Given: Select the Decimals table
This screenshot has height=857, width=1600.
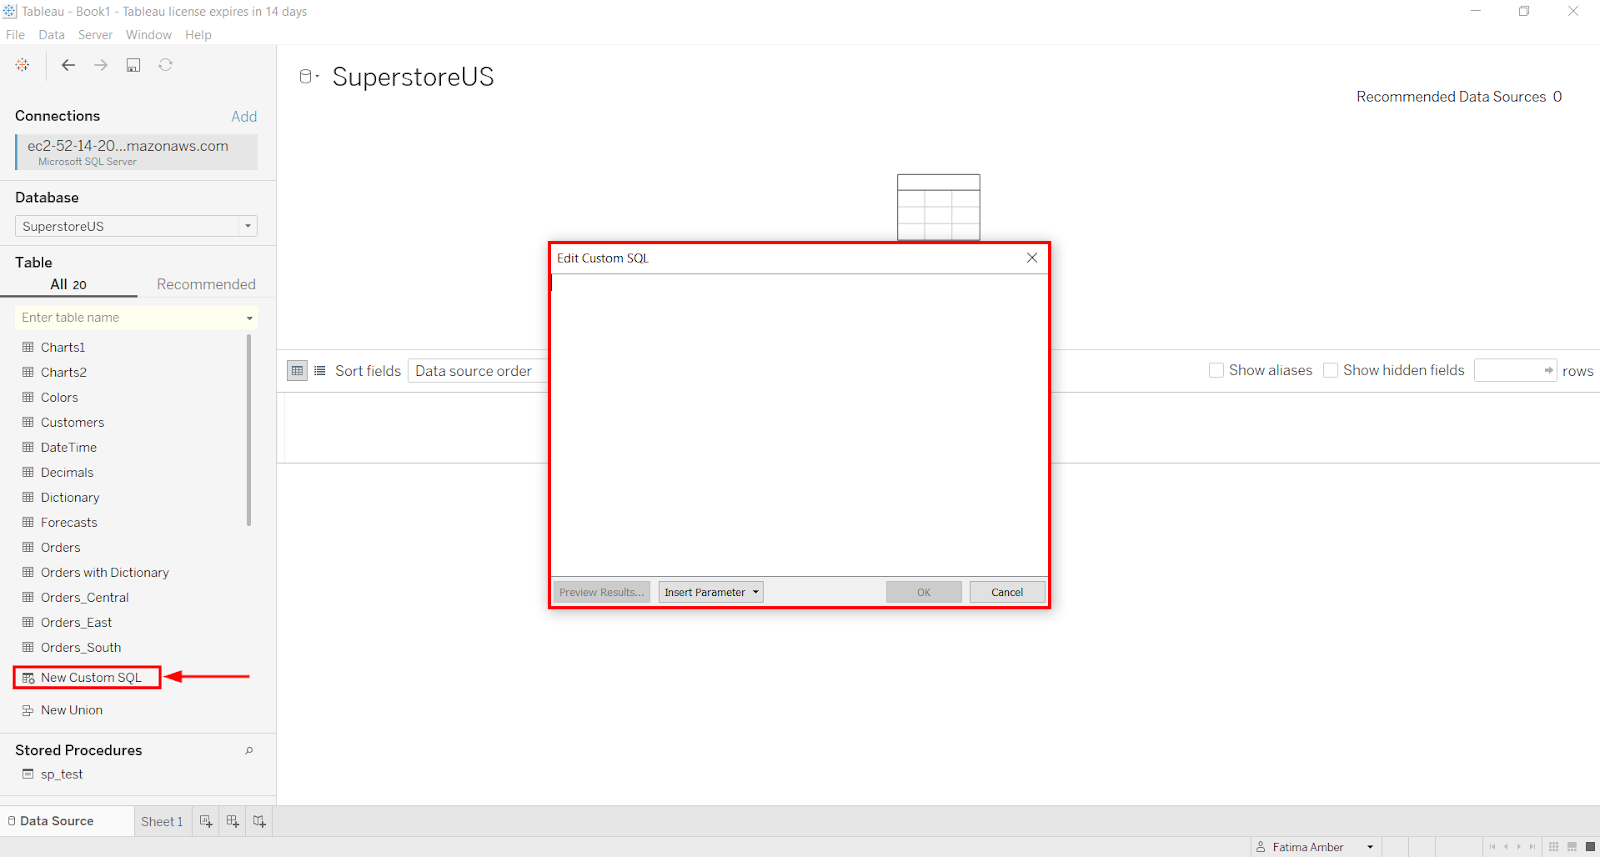Looking at the screenshot, I should click(67, 472).
